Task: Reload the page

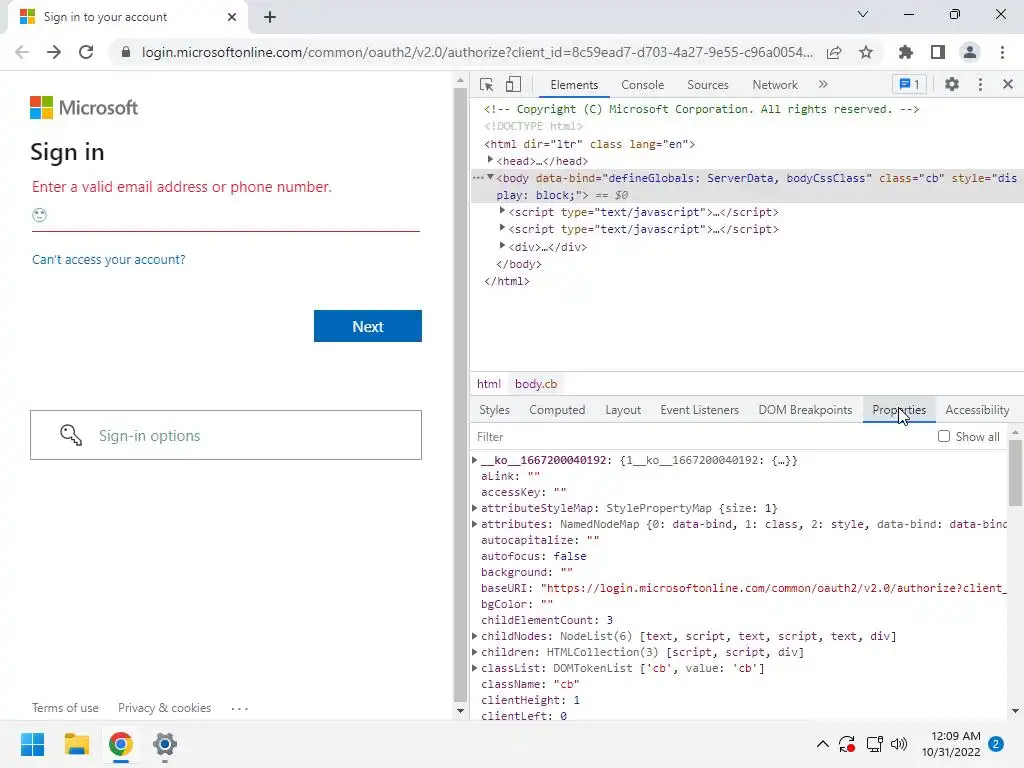Action: (86, 52)
